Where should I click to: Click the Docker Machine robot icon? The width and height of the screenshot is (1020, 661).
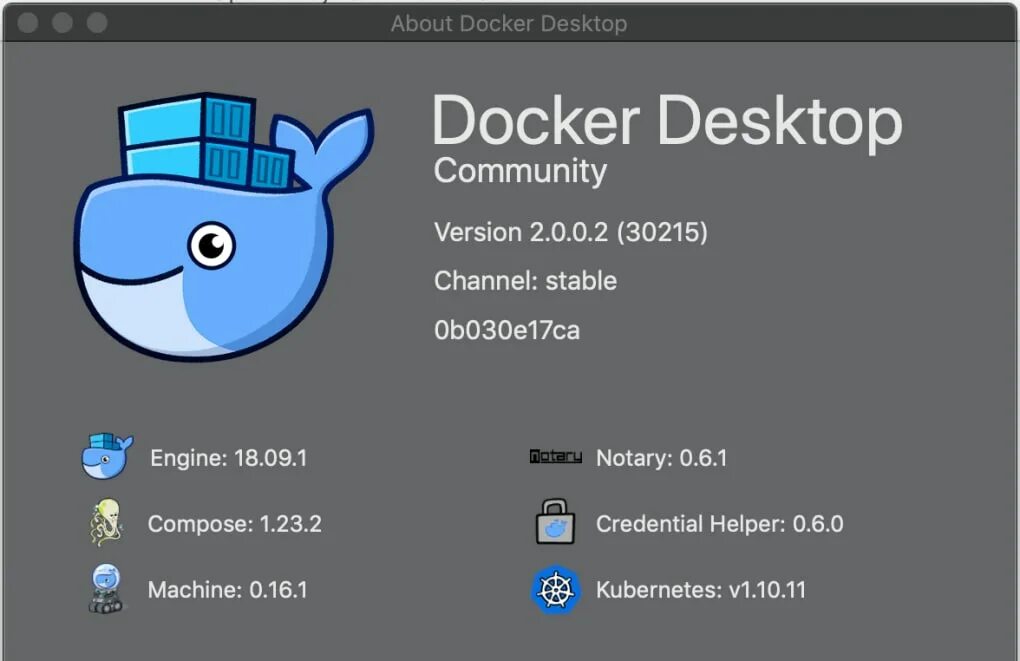click(105, 589)
